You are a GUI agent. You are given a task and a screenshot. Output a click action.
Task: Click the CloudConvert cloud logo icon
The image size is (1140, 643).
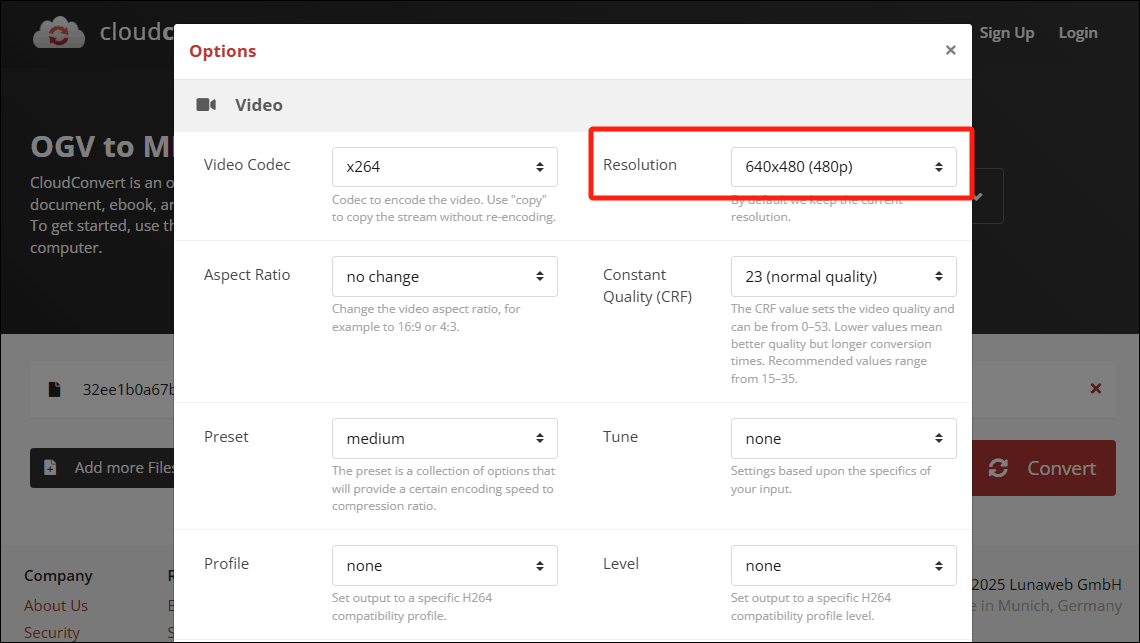coord(59,33)
